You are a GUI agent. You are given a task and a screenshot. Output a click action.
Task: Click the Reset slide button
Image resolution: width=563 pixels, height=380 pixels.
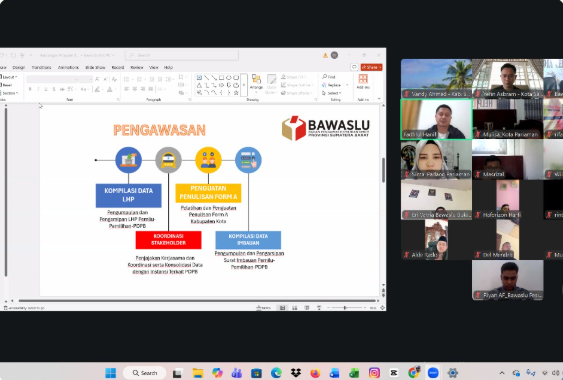(6, 85)
